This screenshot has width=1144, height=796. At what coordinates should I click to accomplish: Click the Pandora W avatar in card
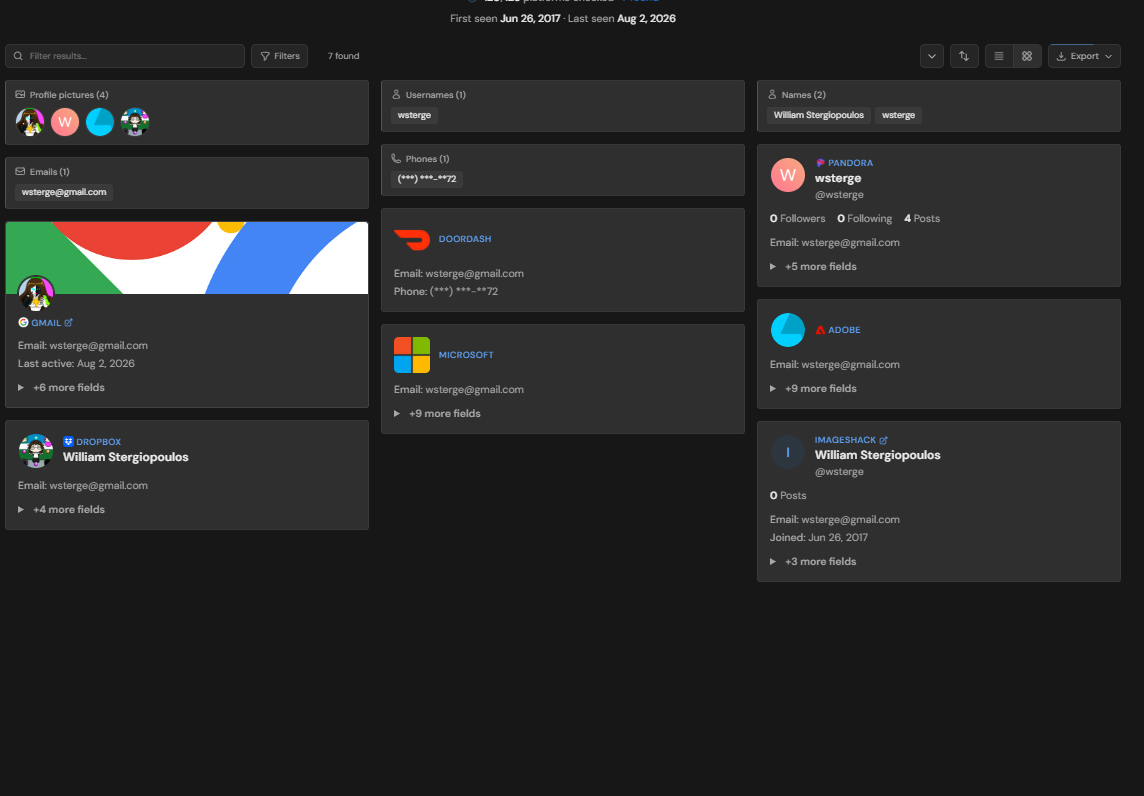787,175
